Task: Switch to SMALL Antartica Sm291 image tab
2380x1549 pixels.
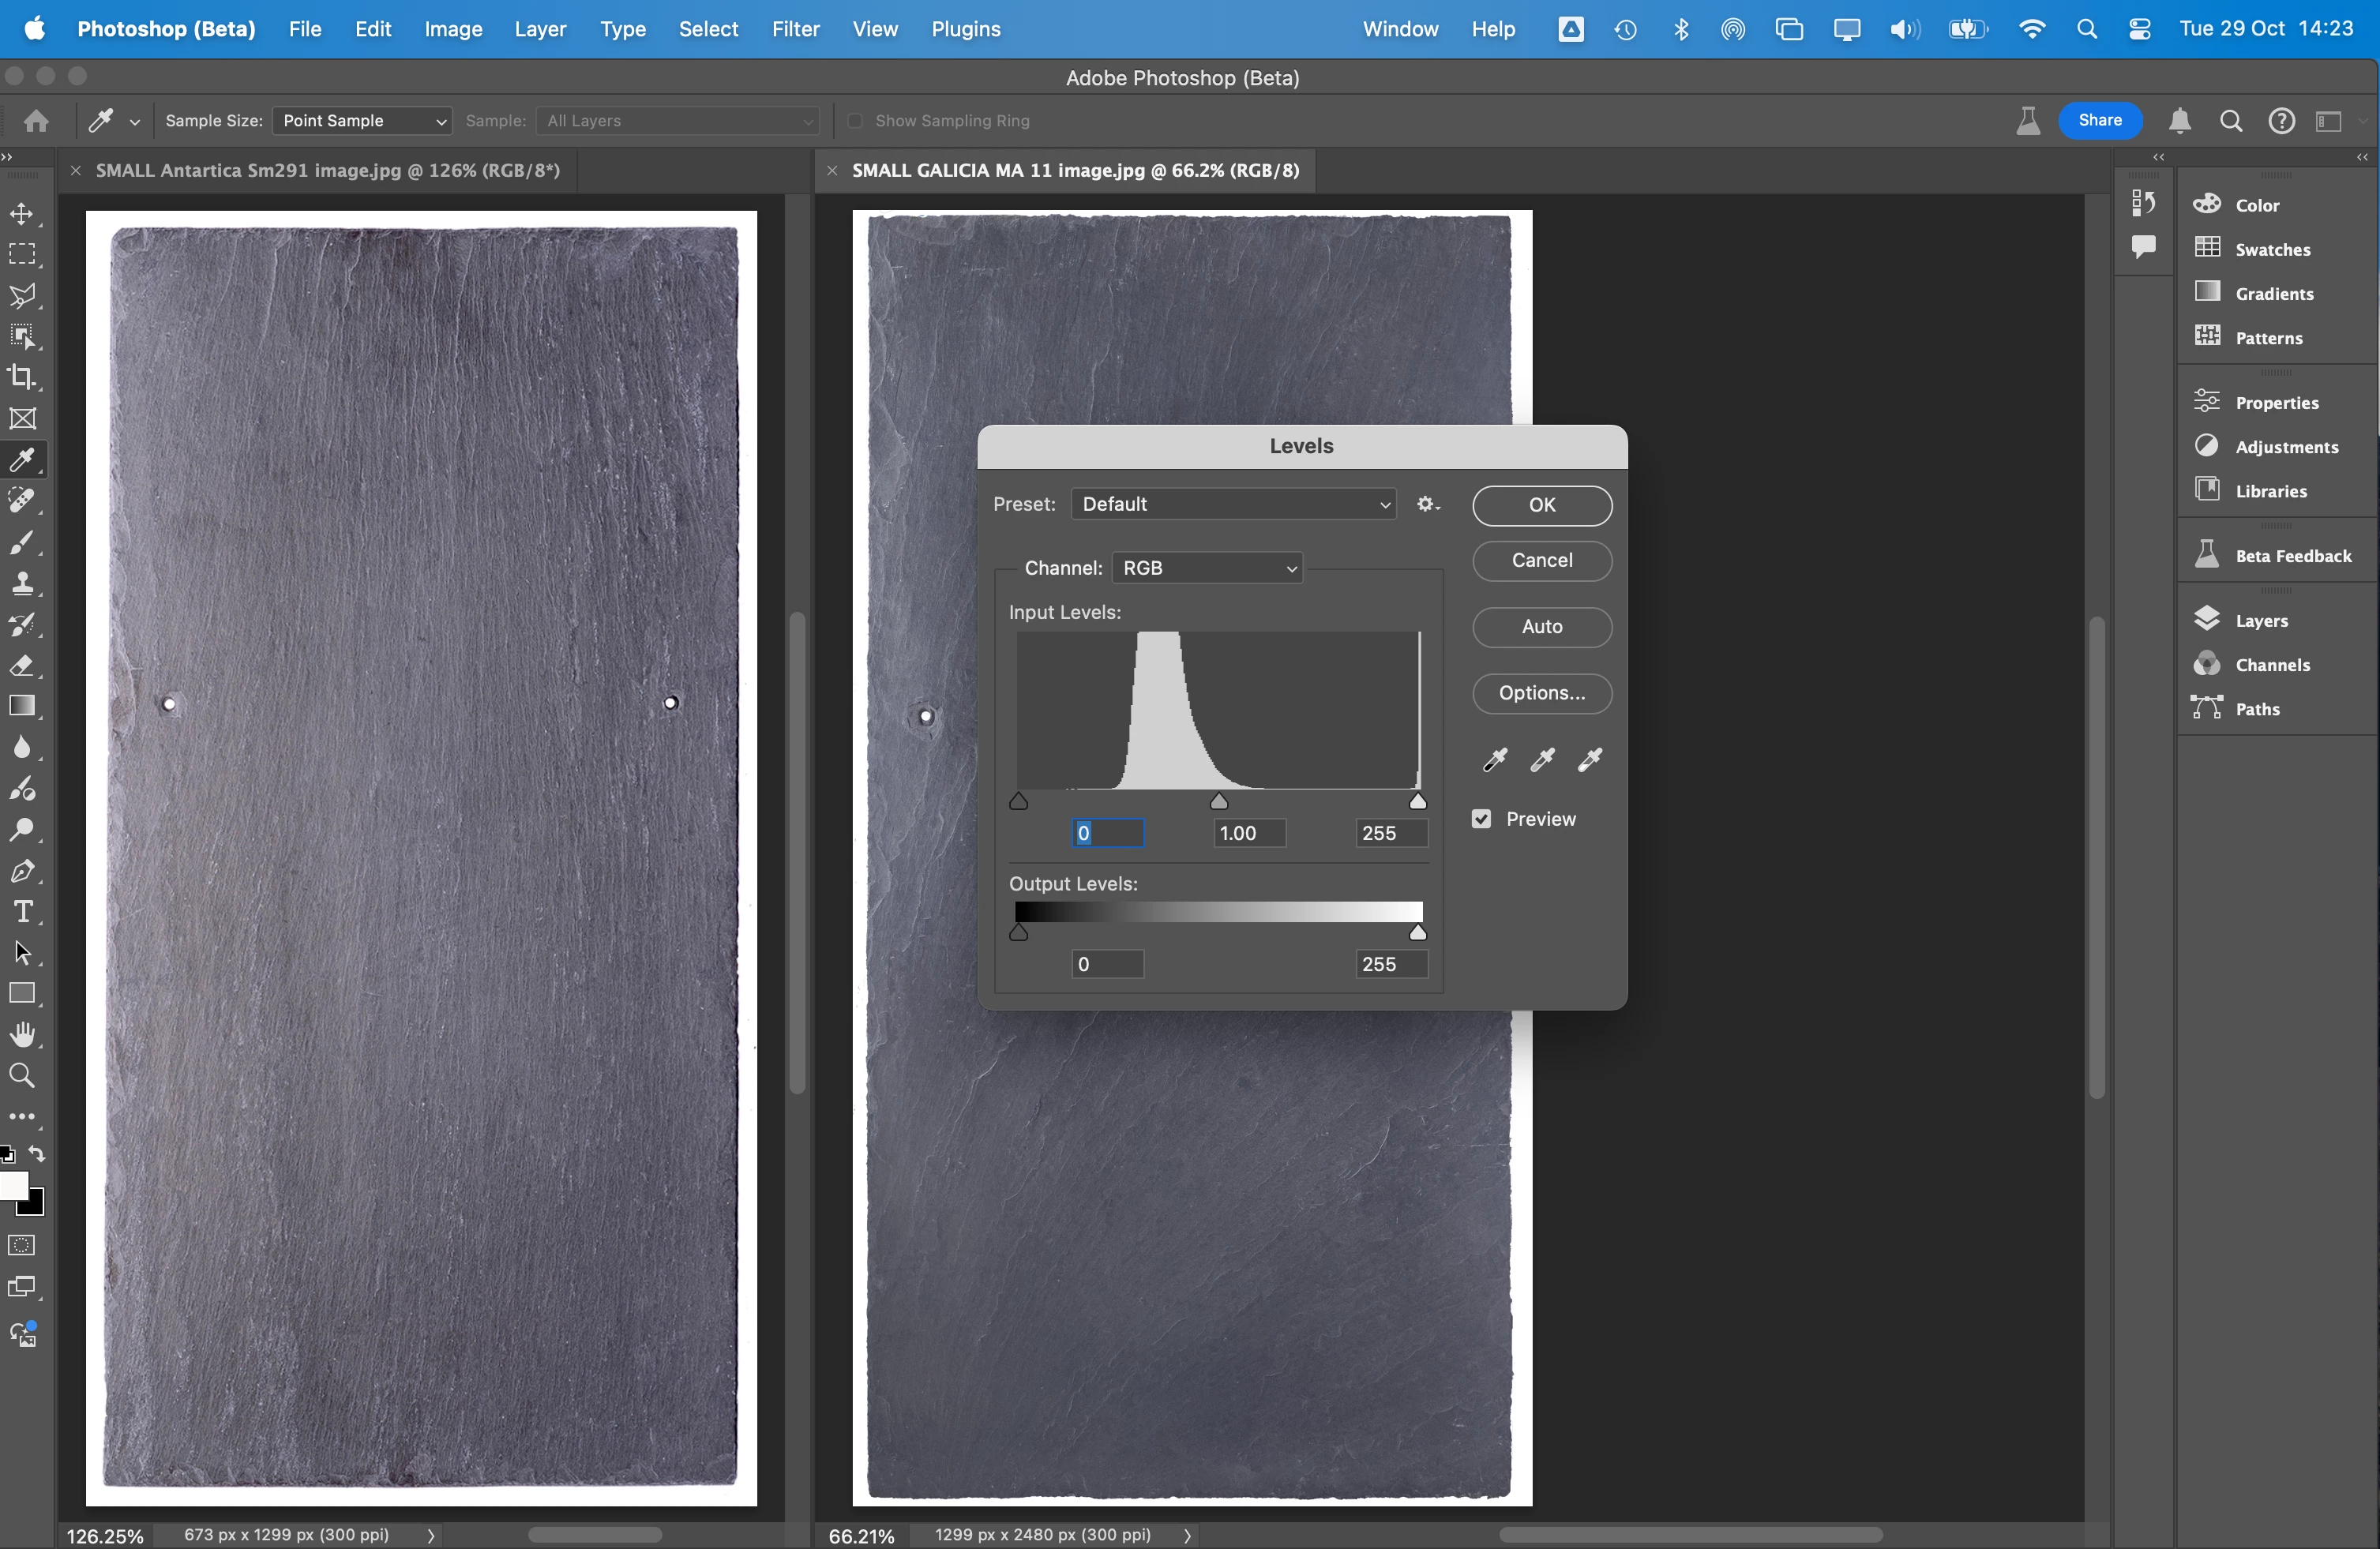Action: click(x=327, y=170)
